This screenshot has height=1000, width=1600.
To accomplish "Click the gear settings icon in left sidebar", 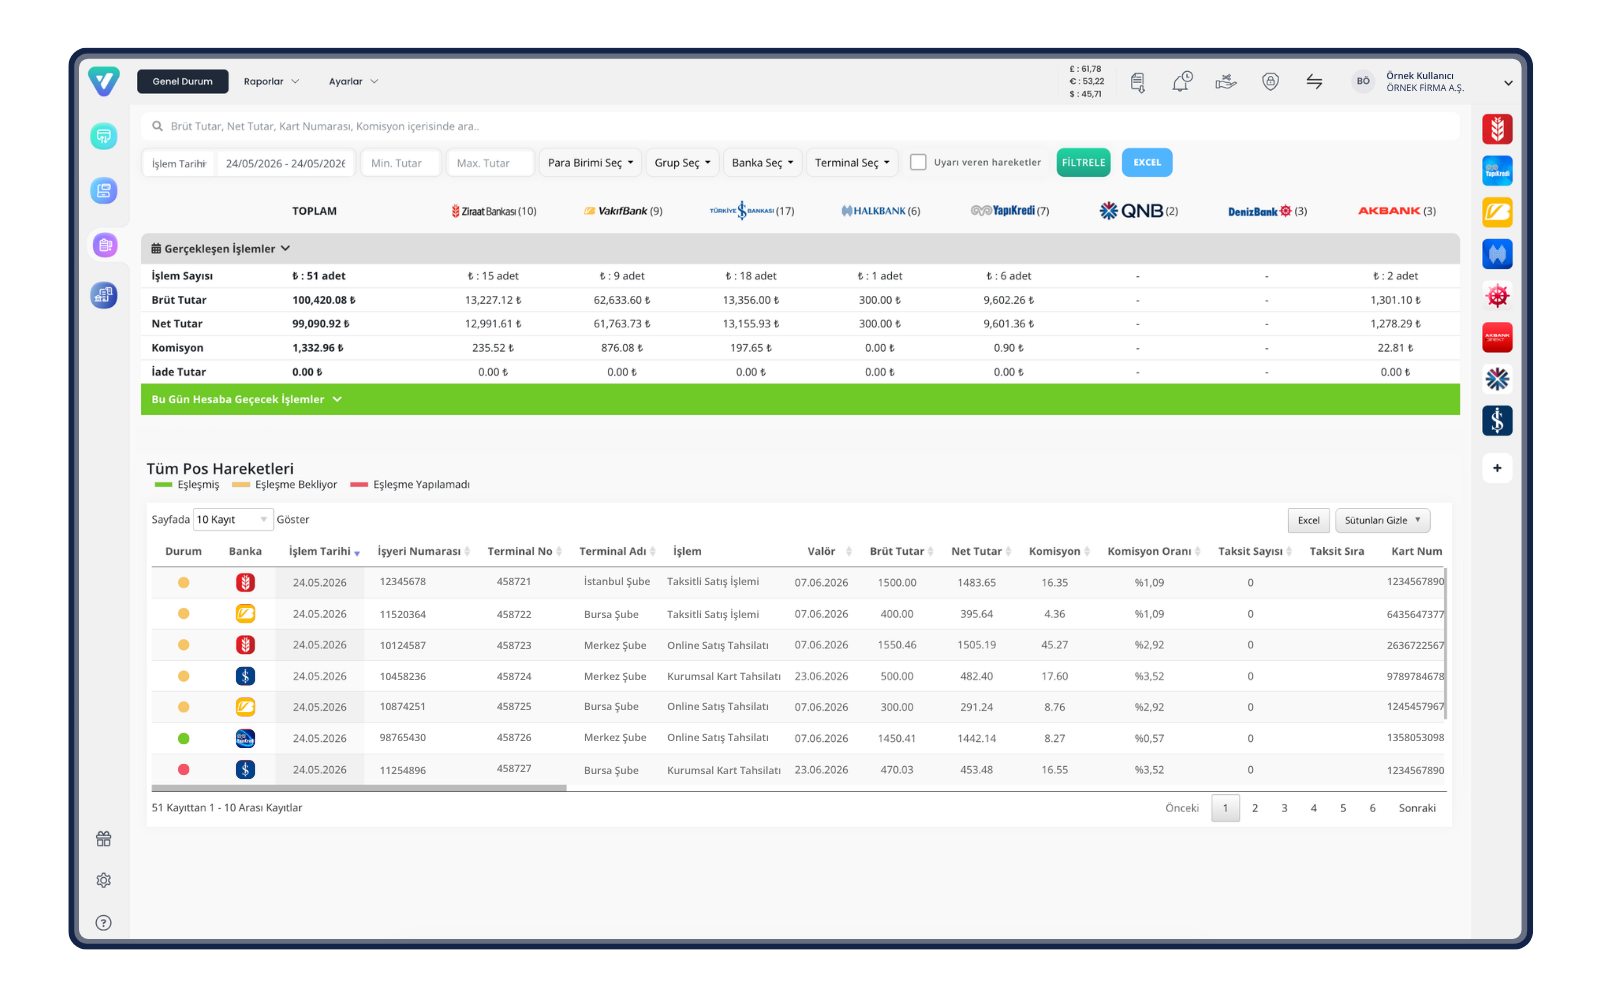I will tap(104, 881).
